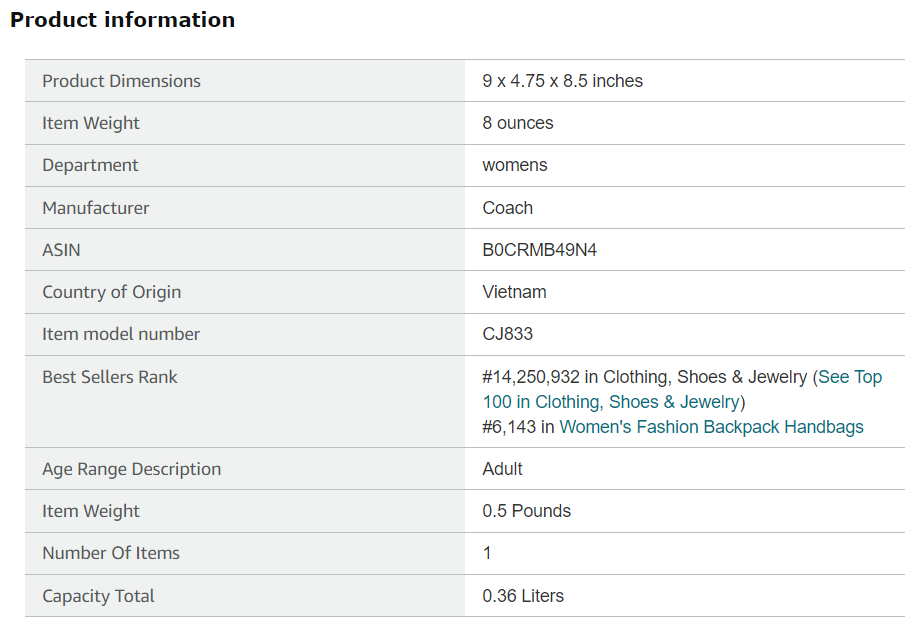Select the ASIN value B0CRMB49N4
922x622 pixels.
[539, 250]
